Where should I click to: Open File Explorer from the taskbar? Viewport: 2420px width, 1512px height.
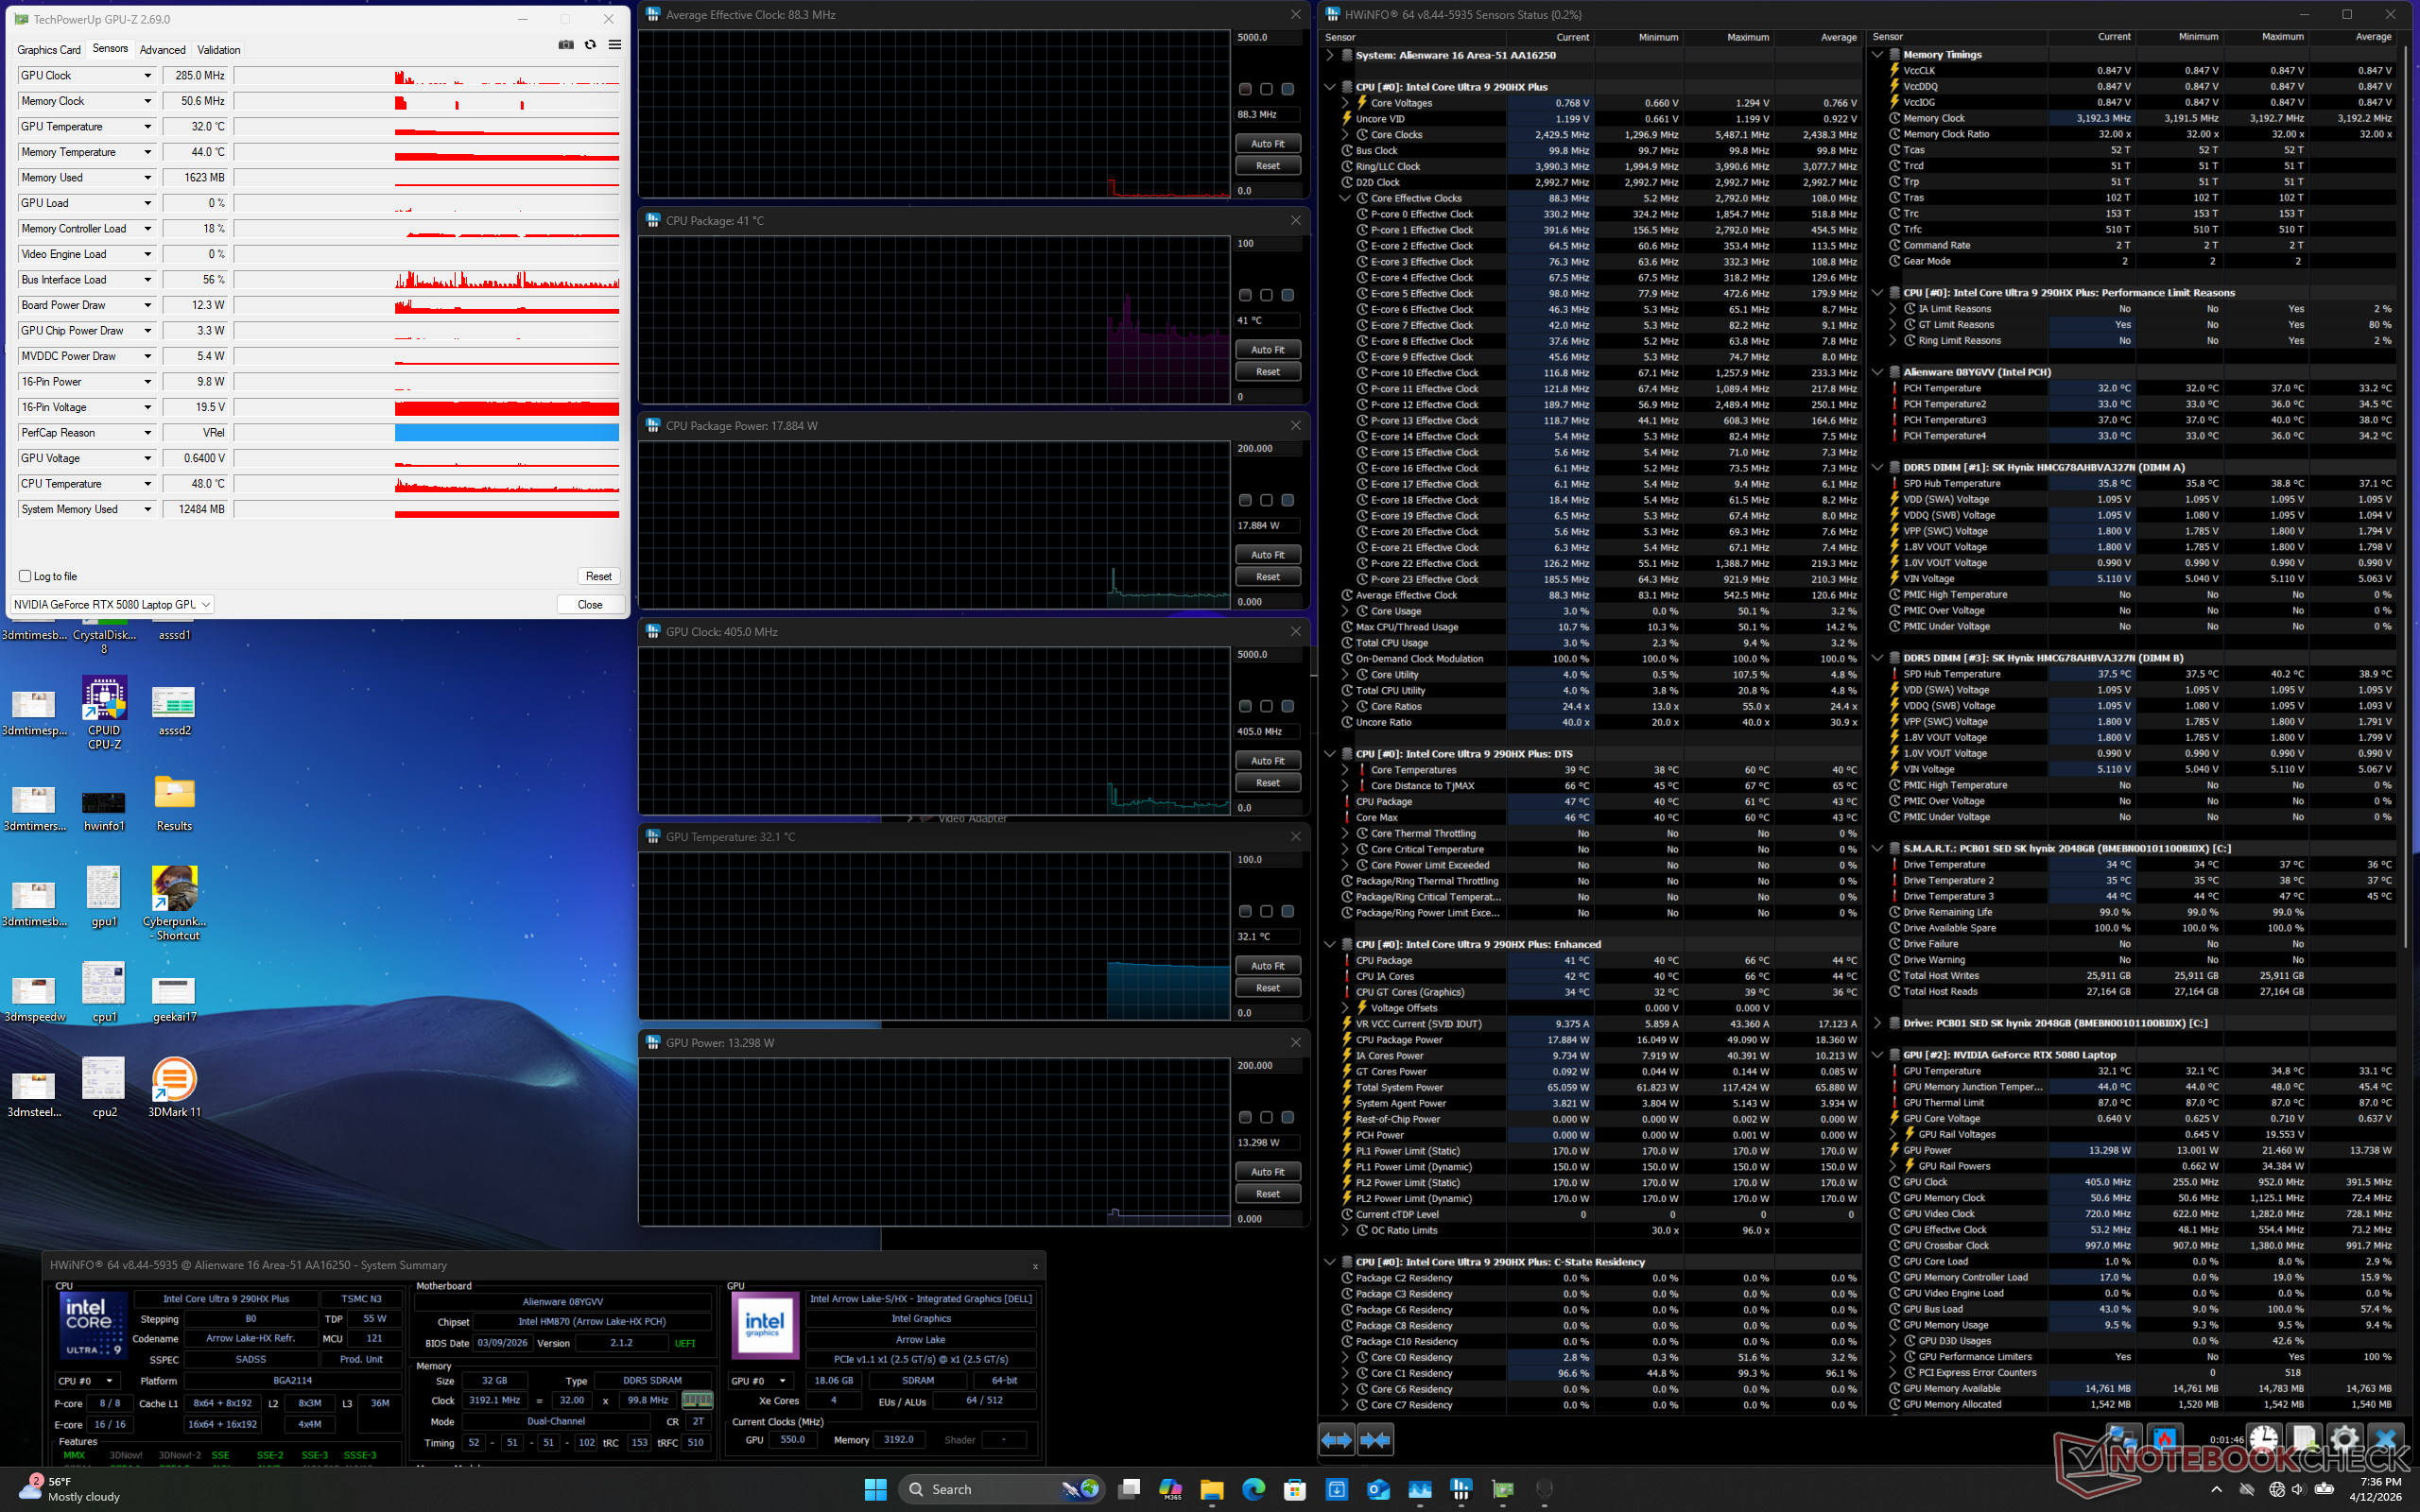tap(1212, 1489)
